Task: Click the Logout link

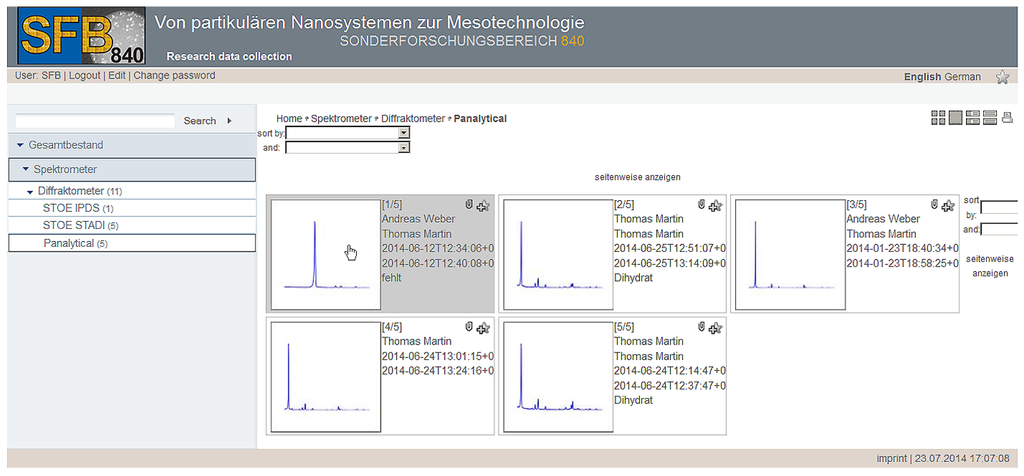Action: [84, 76]
